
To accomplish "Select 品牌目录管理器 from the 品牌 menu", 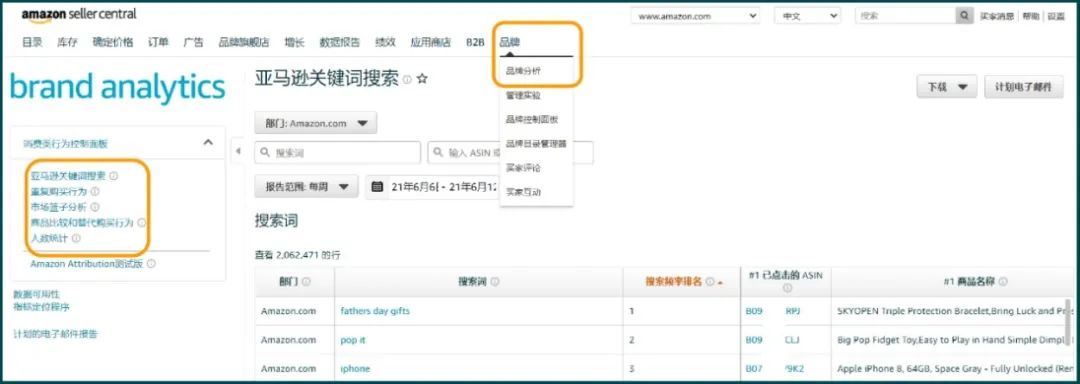I will click(x=536, y=143).
